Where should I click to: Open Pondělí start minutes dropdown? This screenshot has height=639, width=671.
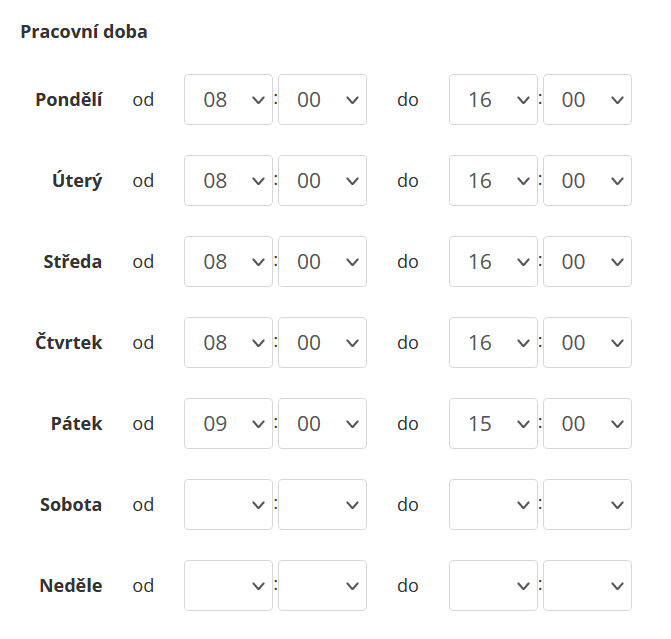point(322,100)
